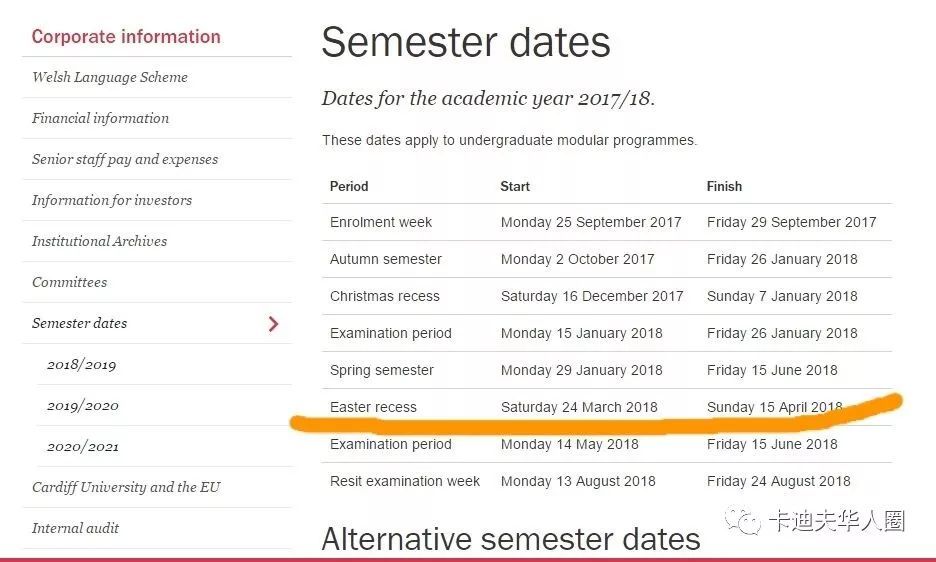Click the Period column header
The height and width of the screenshot is (562, 936).
pyautogui.click(x=349, y=186)
